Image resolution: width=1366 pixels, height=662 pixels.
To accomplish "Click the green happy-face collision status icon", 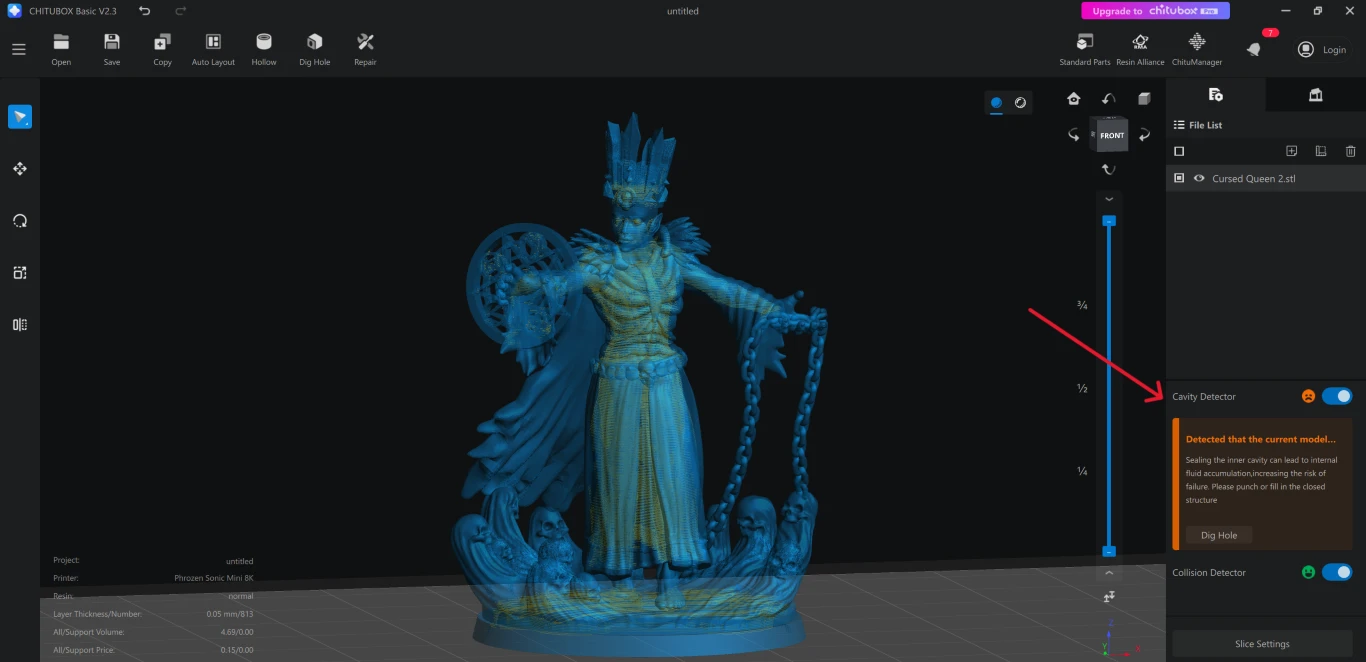I will (x=1308, y=572).
